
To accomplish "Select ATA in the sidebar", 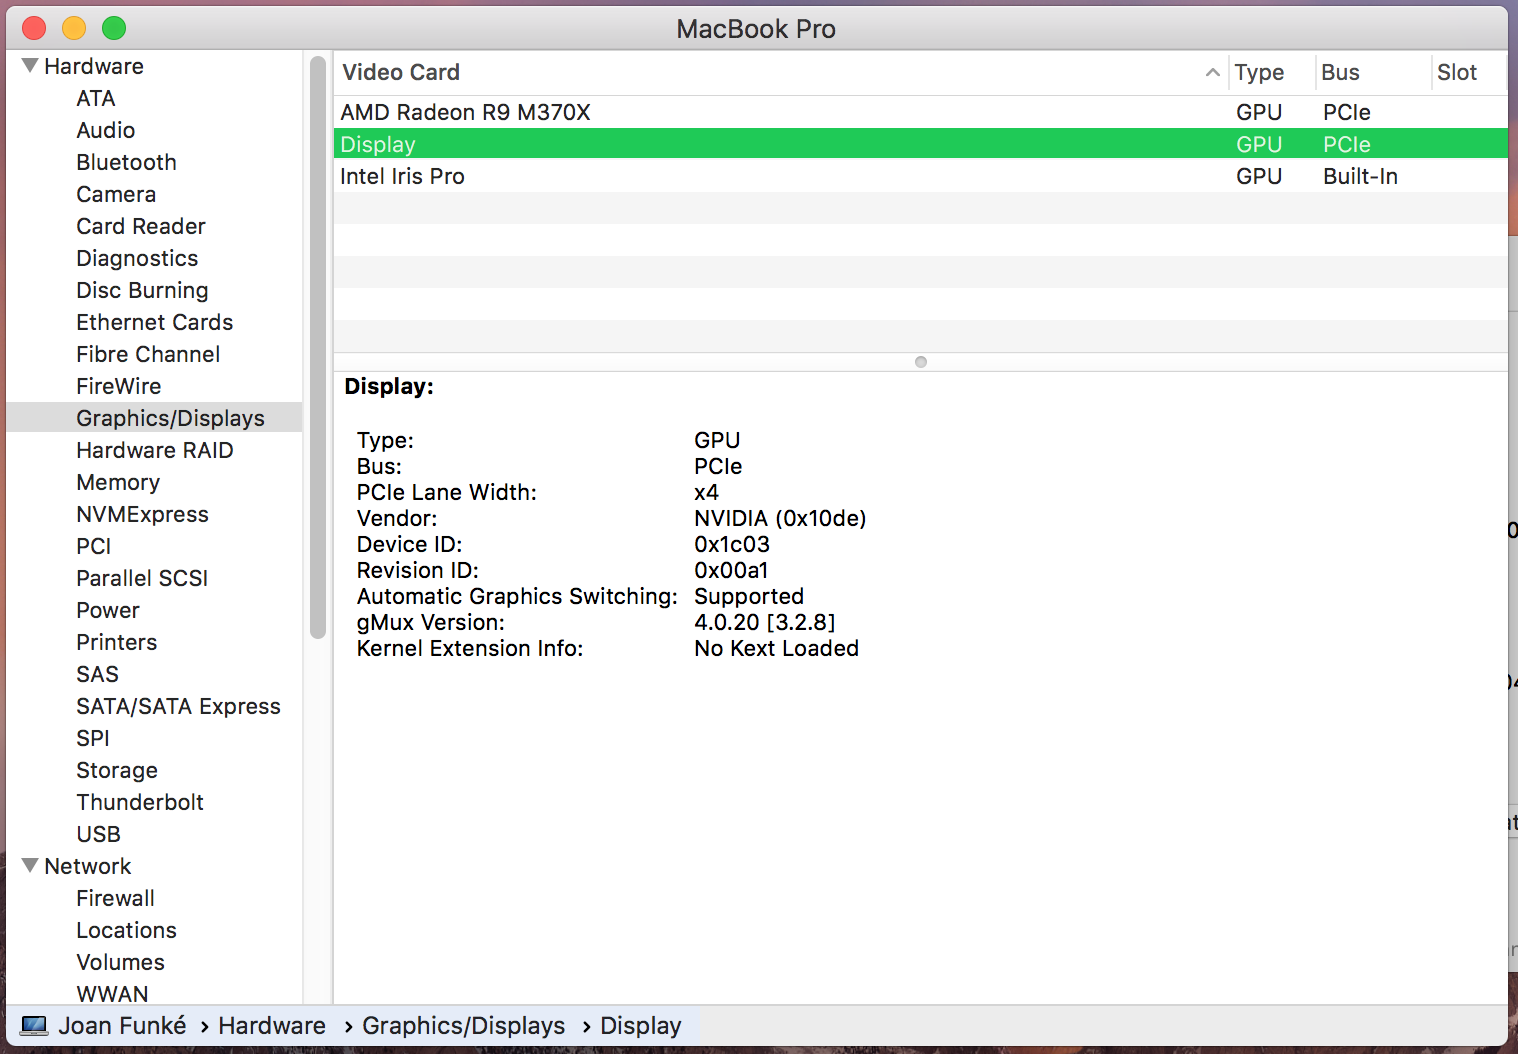I will [96, 98].
